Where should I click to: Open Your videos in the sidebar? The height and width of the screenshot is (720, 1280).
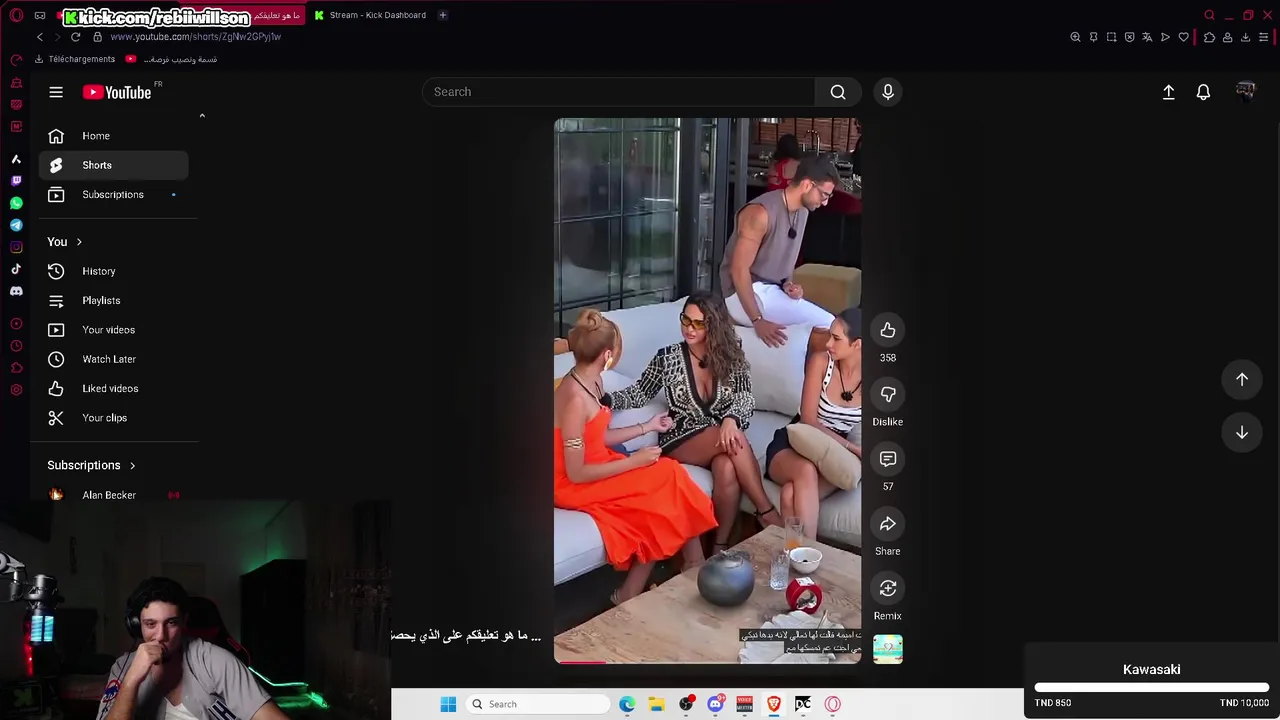113,330
